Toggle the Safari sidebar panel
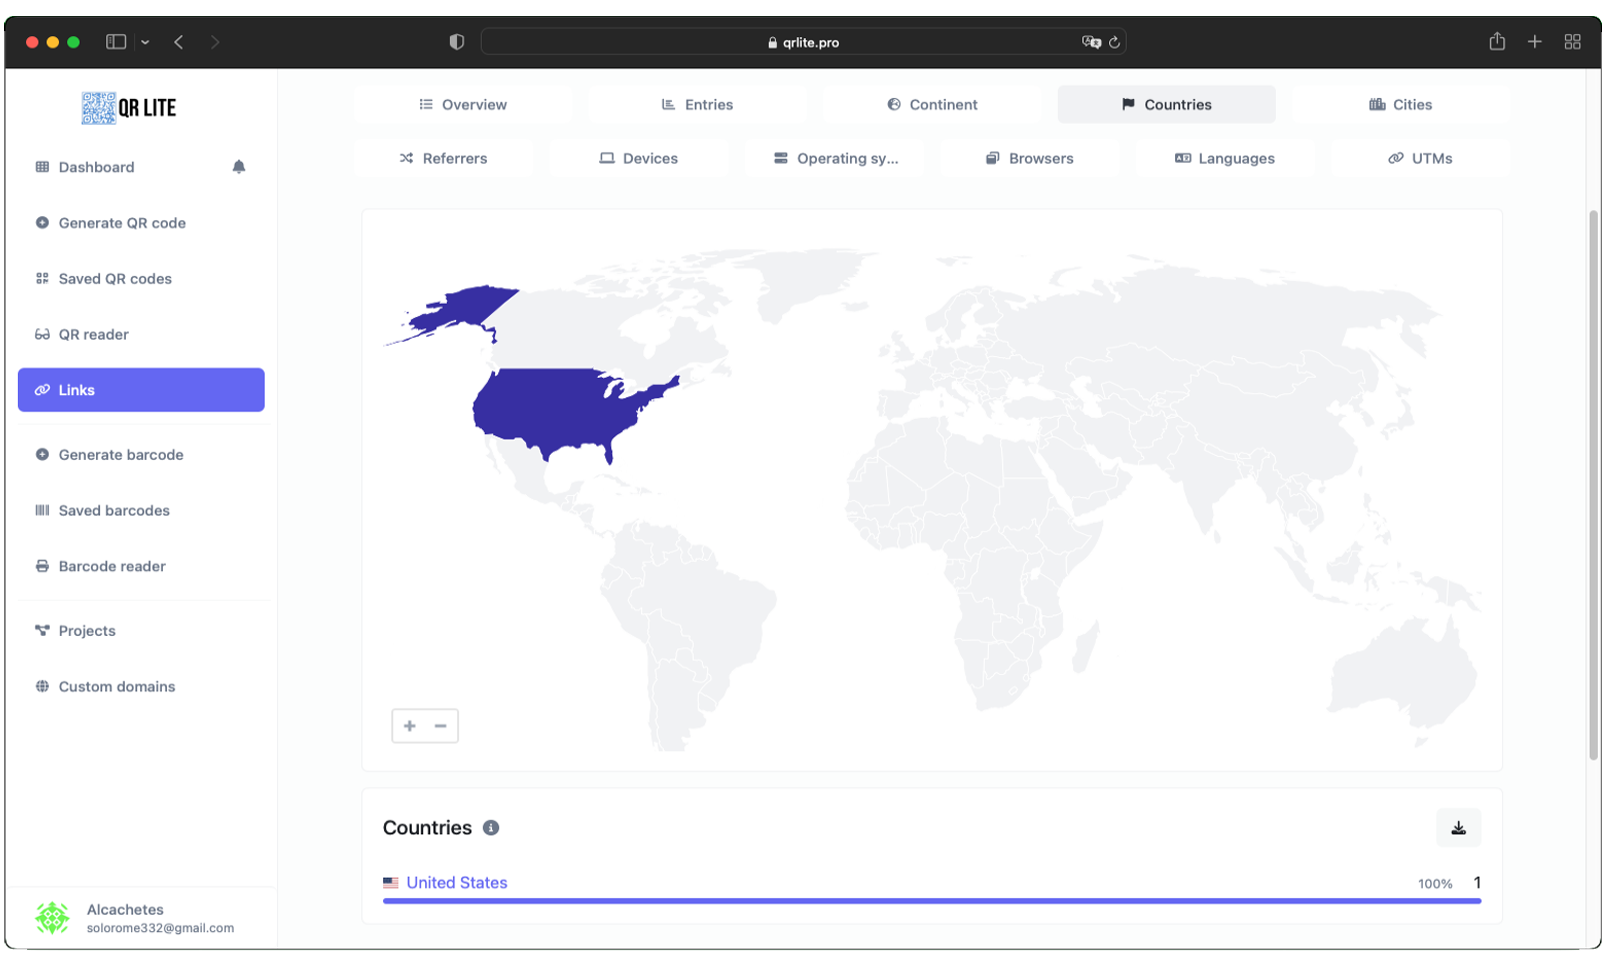 pos(116,42)
